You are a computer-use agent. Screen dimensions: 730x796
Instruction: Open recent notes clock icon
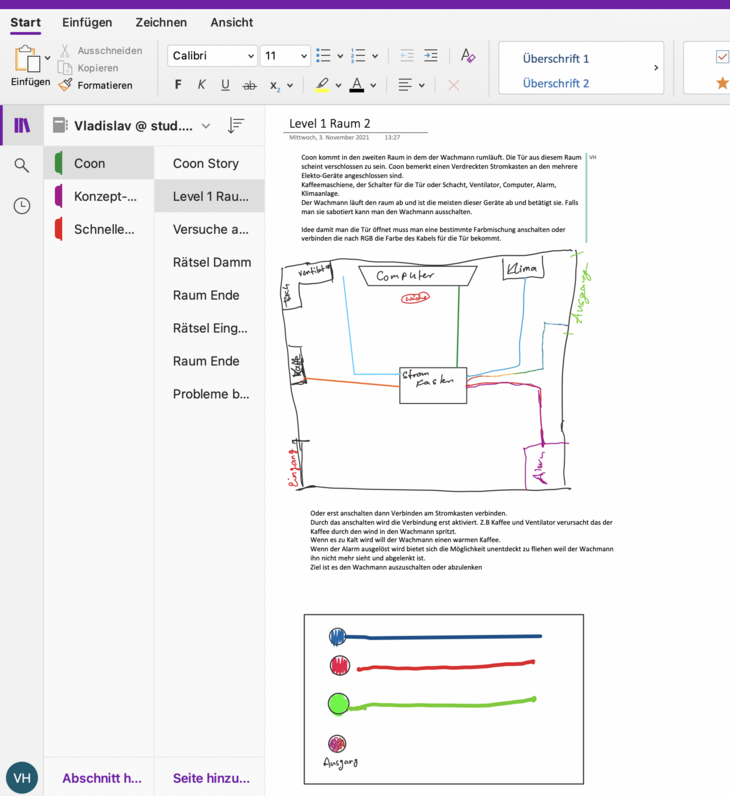pyautogui.click(x=21, y=206)
